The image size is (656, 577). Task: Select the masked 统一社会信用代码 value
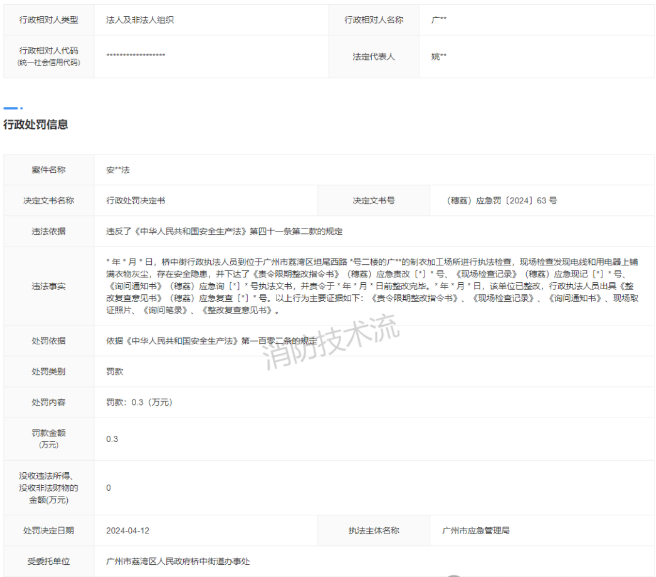[x=136, y=57]
